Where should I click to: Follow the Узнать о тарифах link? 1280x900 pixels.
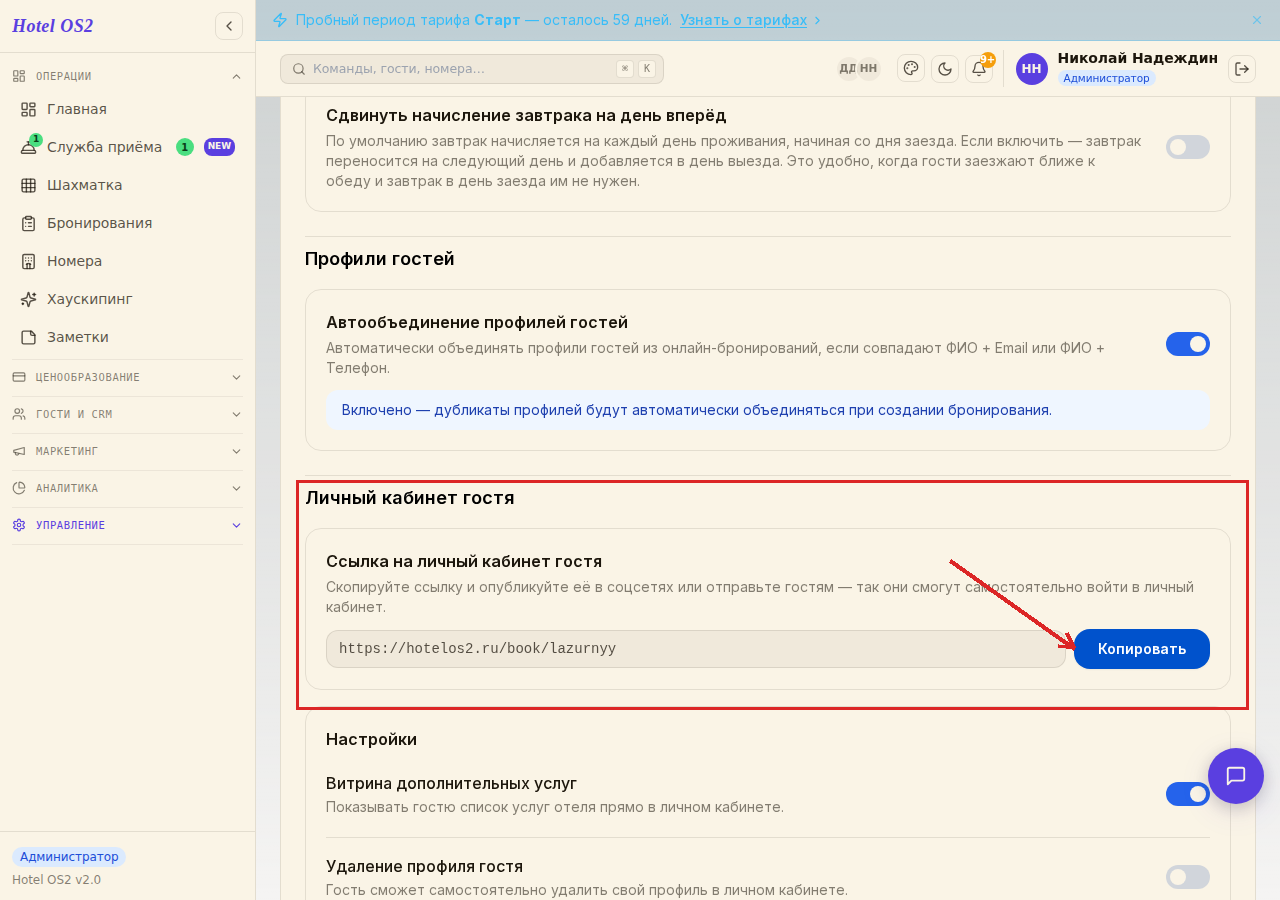[x=743, y=20]
